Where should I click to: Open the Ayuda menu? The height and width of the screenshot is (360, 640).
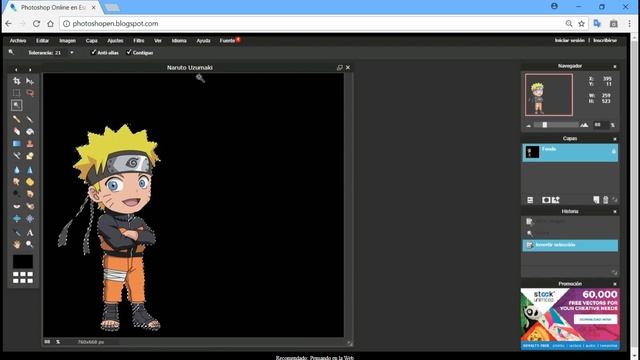(203, 40)
